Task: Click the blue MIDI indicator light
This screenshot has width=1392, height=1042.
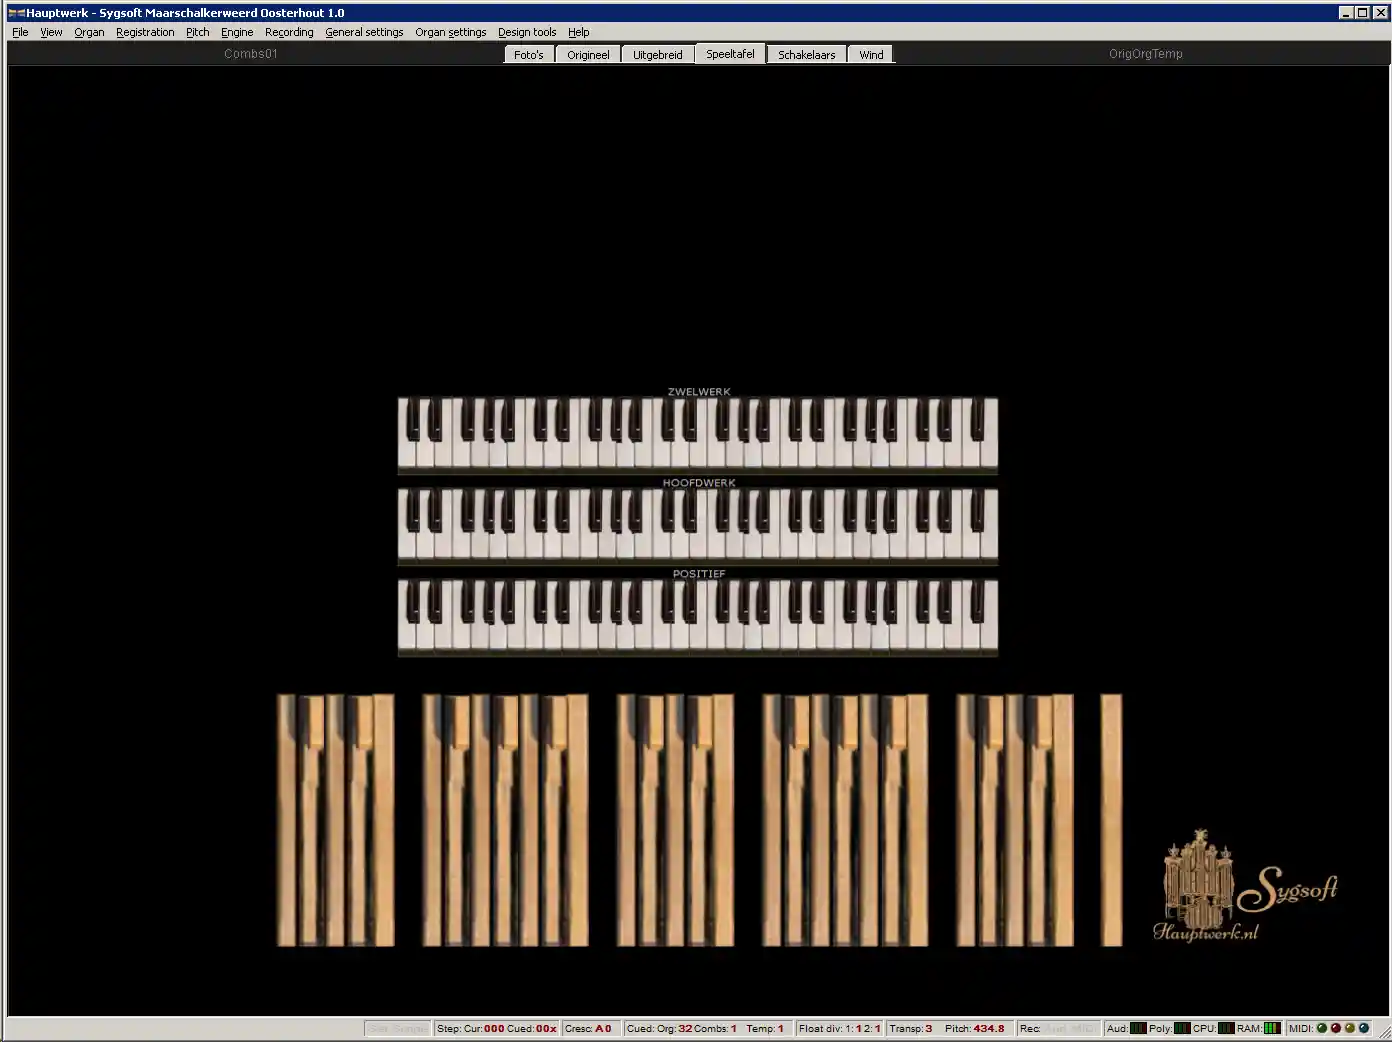Action: [1364, 1028]
